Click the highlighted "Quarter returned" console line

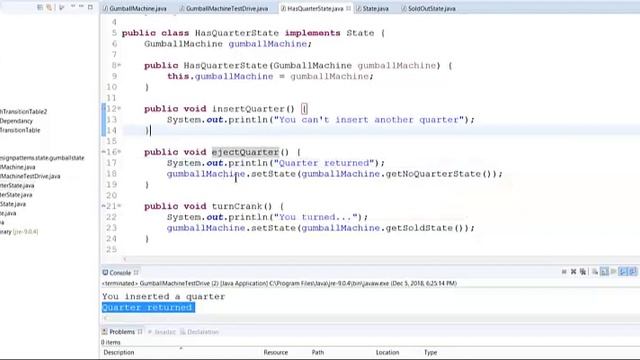tap(148, 307)
